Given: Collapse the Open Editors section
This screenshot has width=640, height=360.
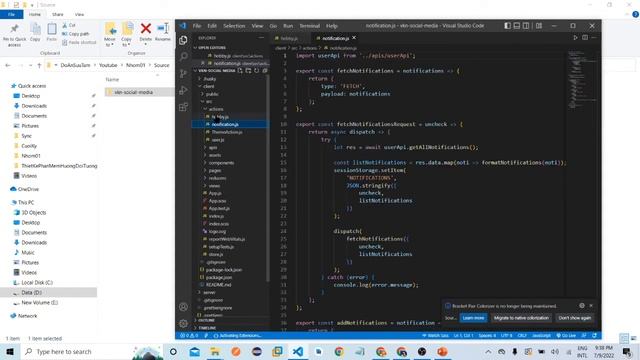Looking at the screenshot, I should pos(211,48).
